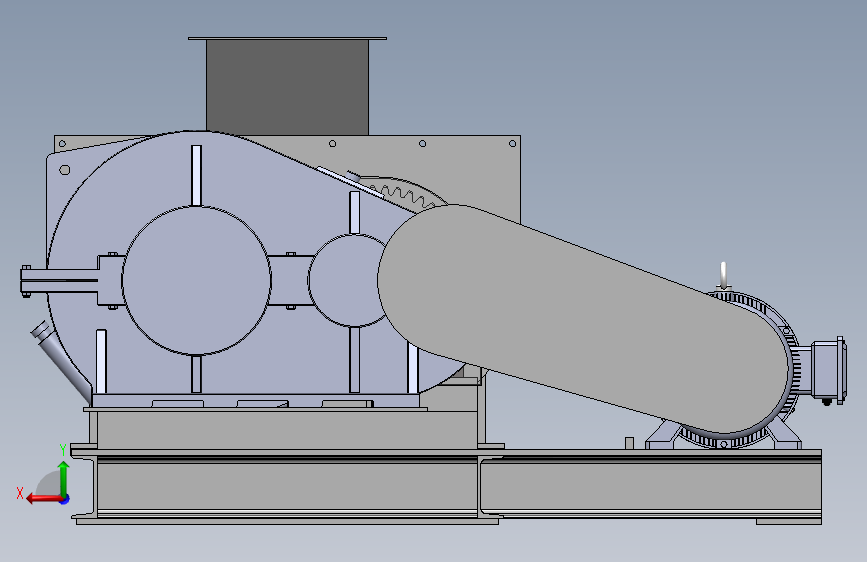The width and height of the screenshot is (867, 562).
Task: Click the blue Z axis dot of the triad
Action: click(x=65, y=499)
